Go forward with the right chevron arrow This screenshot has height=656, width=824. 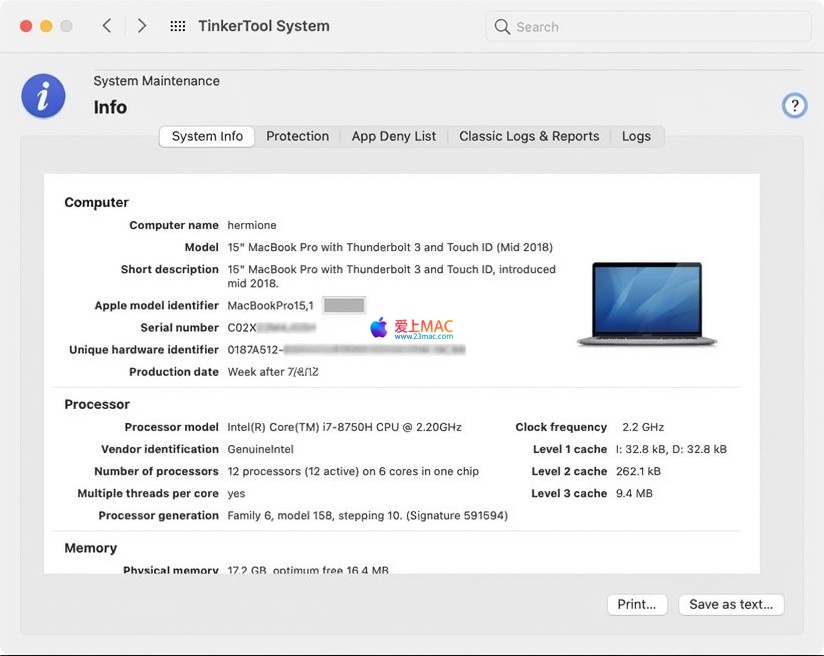142,26
